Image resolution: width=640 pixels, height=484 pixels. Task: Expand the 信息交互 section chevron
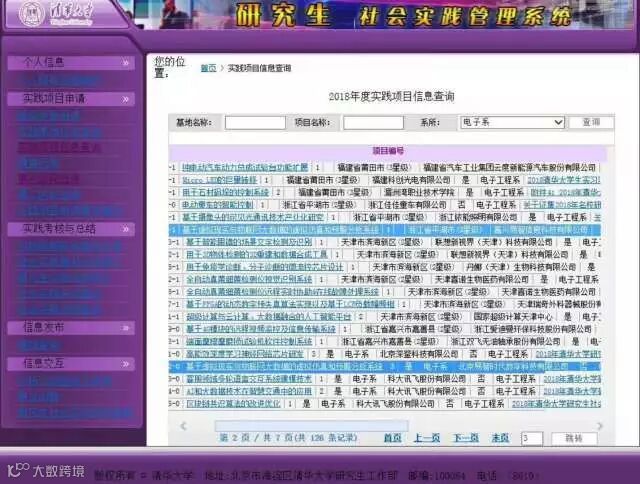tap(125, 364)
